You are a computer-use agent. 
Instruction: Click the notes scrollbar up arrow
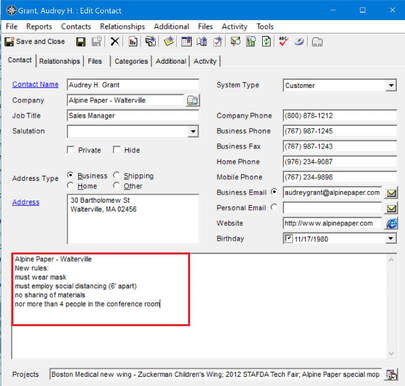click(x=391, y=260)
